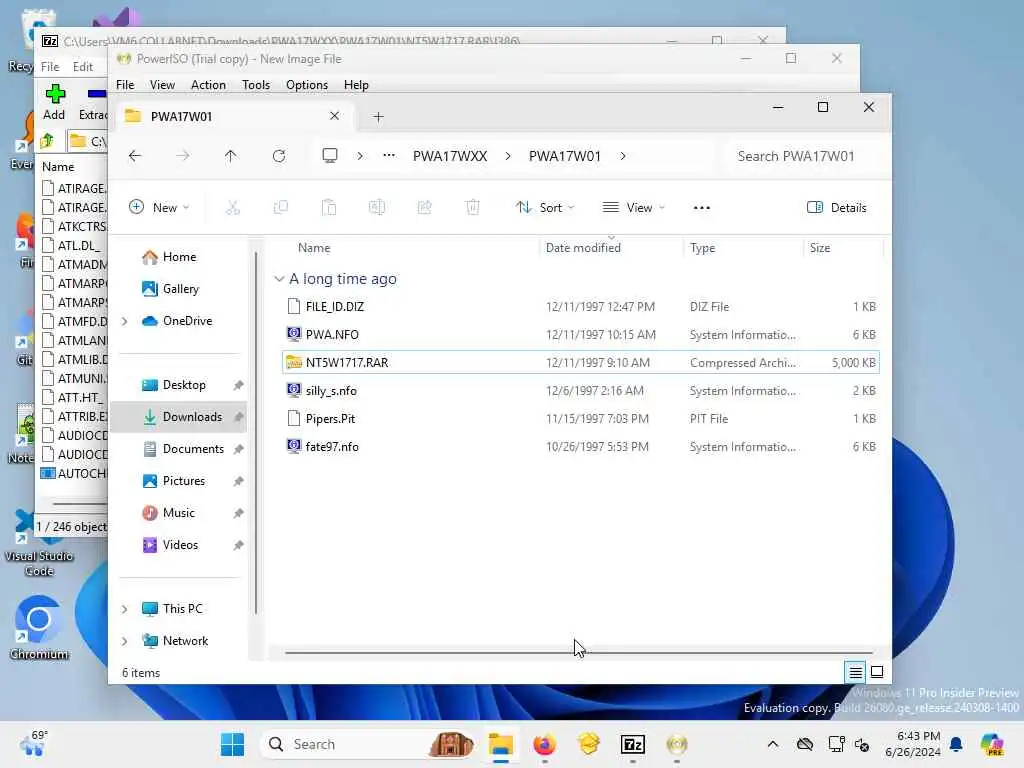Open PowerISO Help menu

tap(356, 85)
